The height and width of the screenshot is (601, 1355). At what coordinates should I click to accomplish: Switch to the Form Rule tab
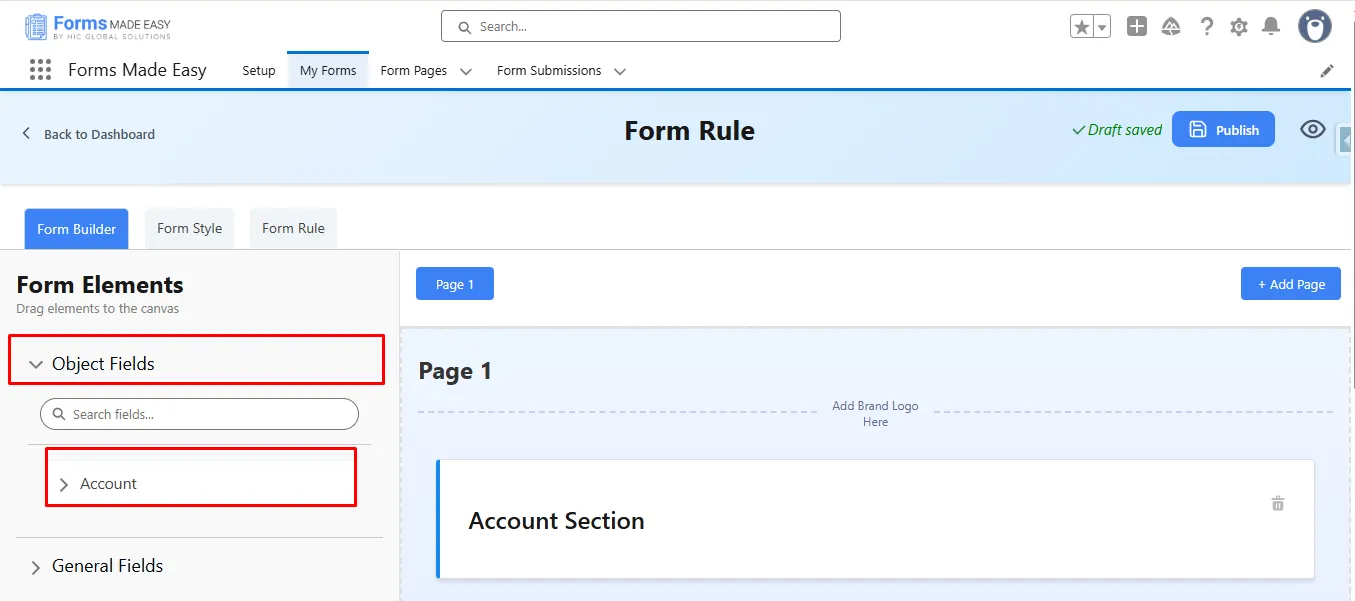(x=293, y=228)
